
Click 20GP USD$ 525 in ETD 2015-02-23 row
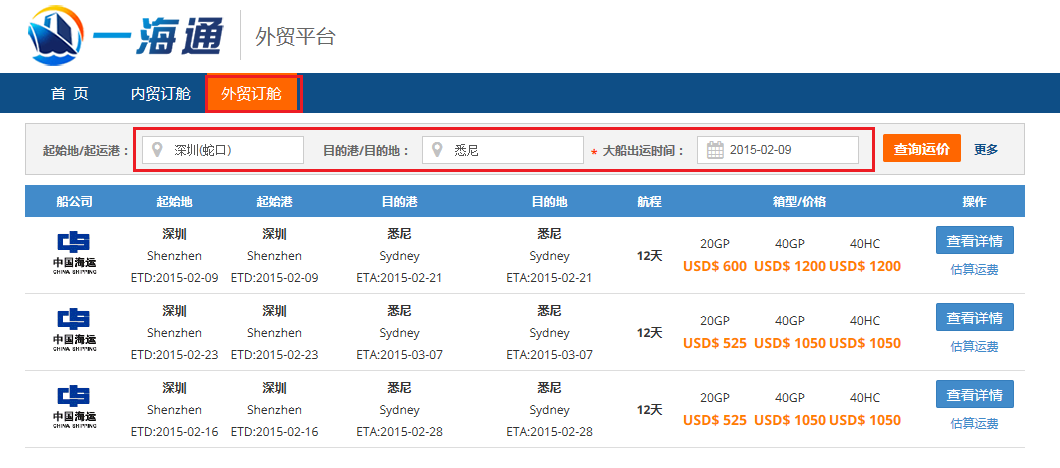(715, 344)
